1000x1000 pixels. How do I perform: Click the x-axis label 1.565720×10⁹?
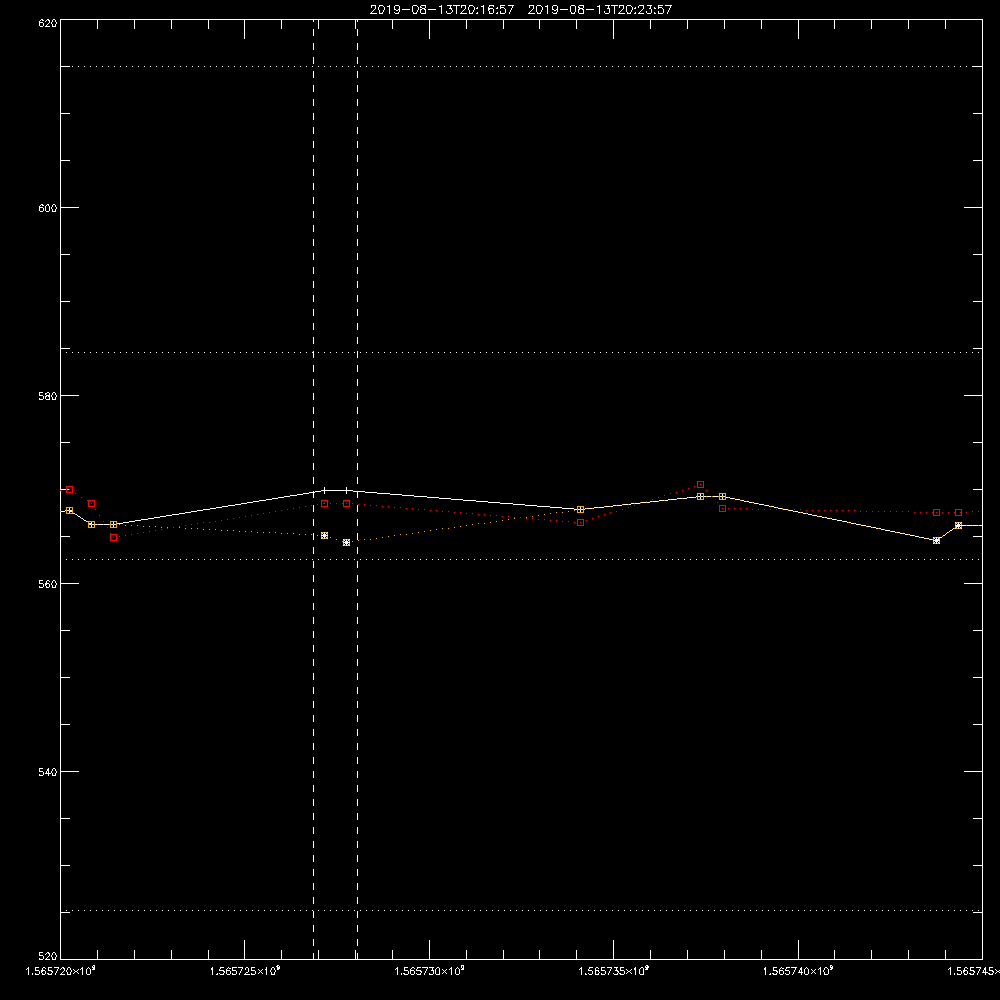point(61,971)
